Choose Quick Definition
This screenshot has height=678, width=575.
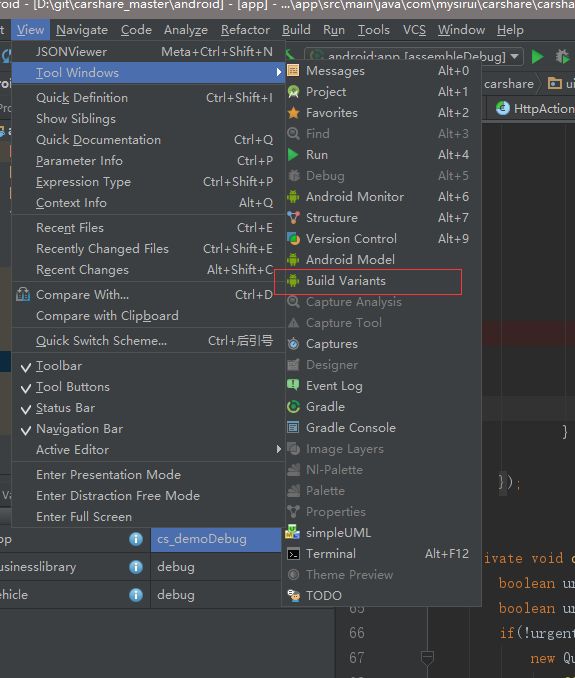coord(148,98)
